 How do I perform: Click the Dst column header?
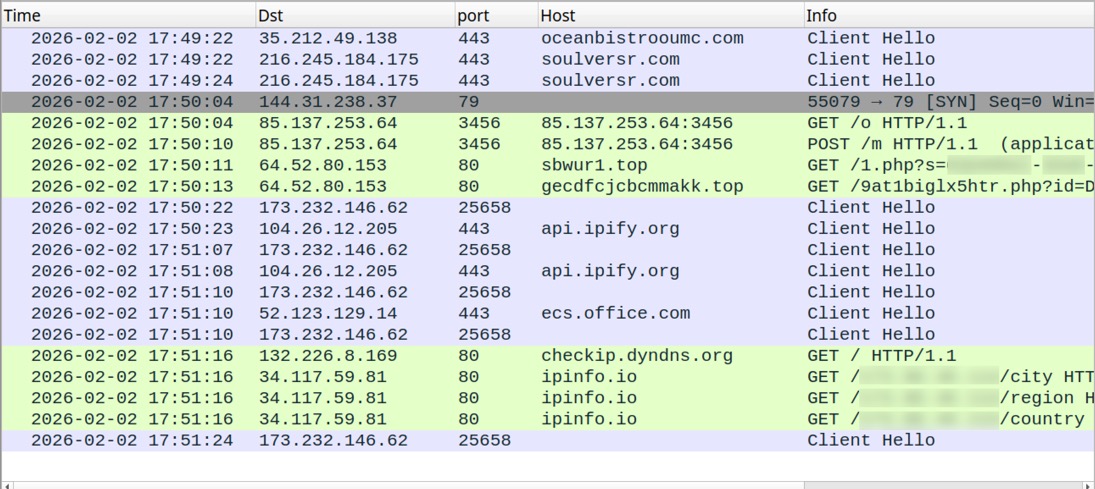[350, 15]
